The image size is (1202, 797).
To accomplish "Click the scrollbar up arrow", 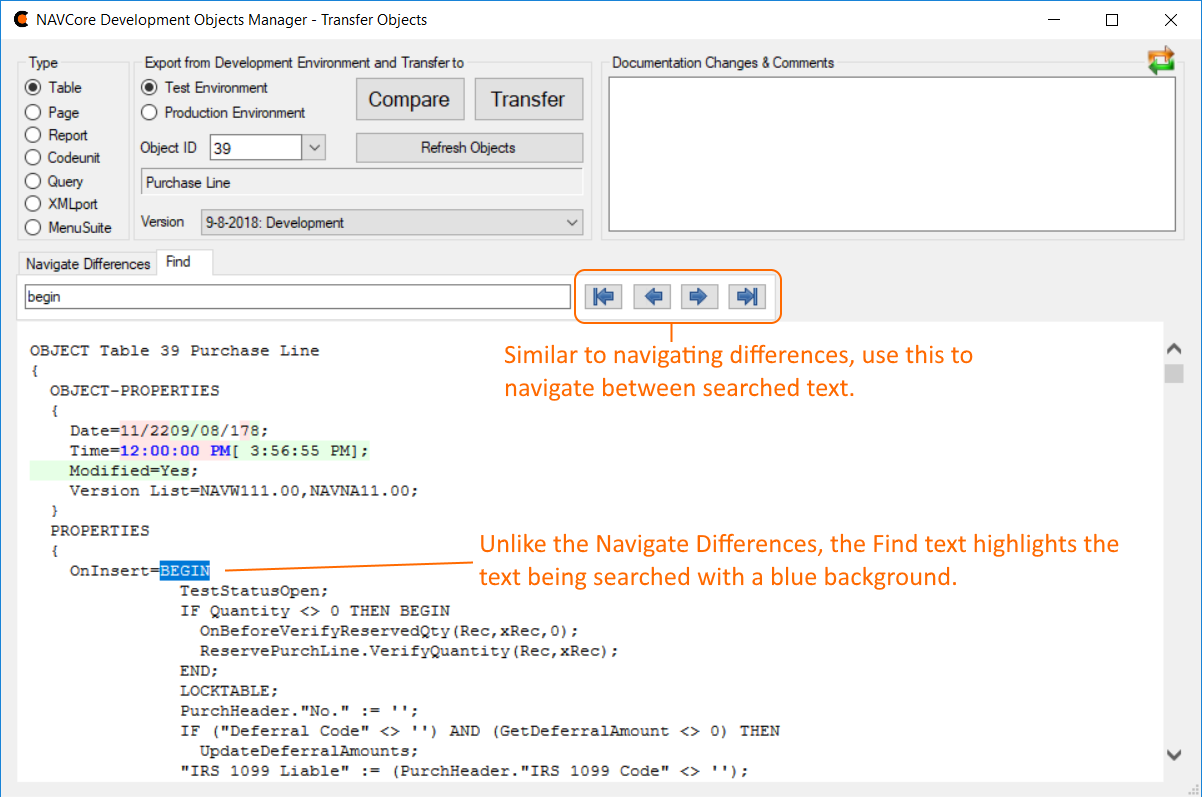I will pos(1174,348).
